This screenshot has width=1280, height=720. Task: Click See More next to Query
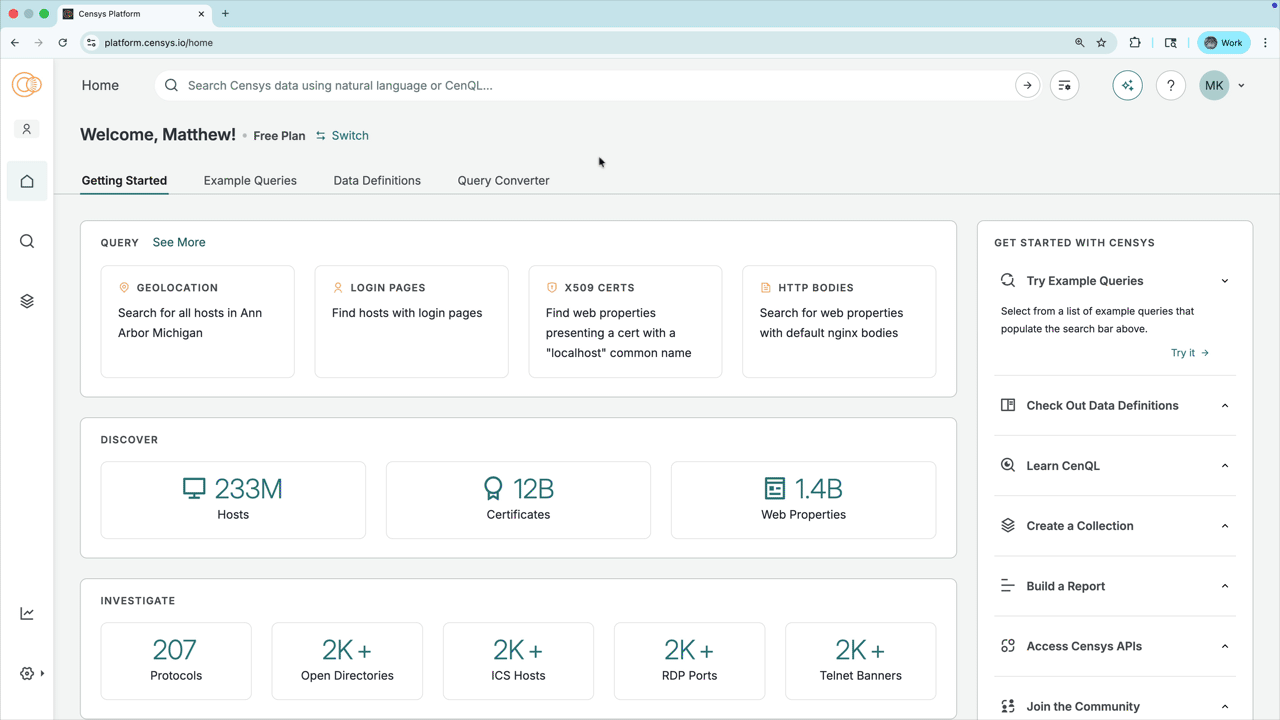coord(179,242)
